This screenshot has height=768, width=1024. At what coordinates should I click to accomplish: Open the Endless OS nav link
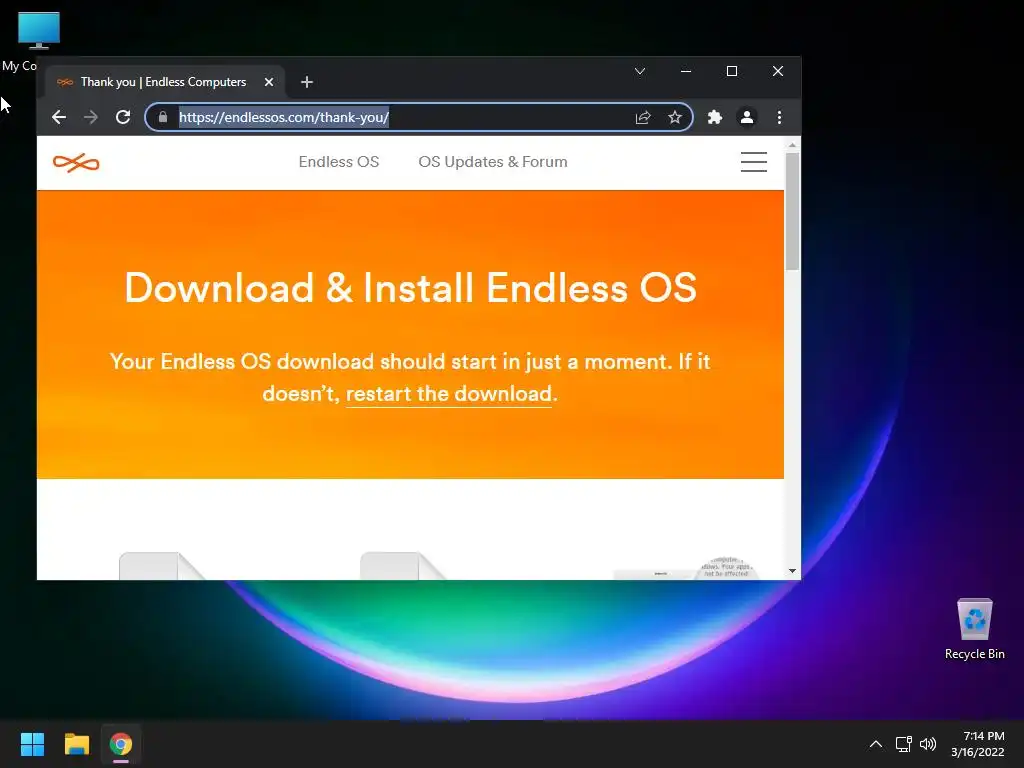click(339, 162)
